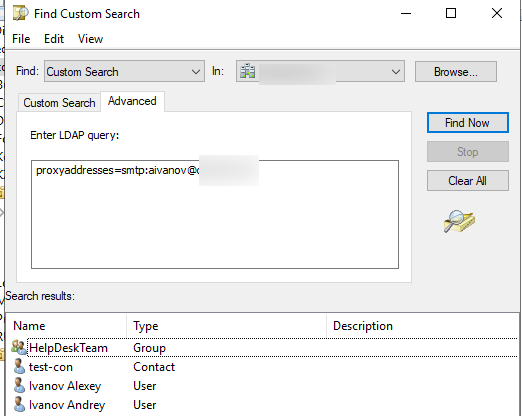
Task: Open the Edit menu
Action: [x=54, y=39]
